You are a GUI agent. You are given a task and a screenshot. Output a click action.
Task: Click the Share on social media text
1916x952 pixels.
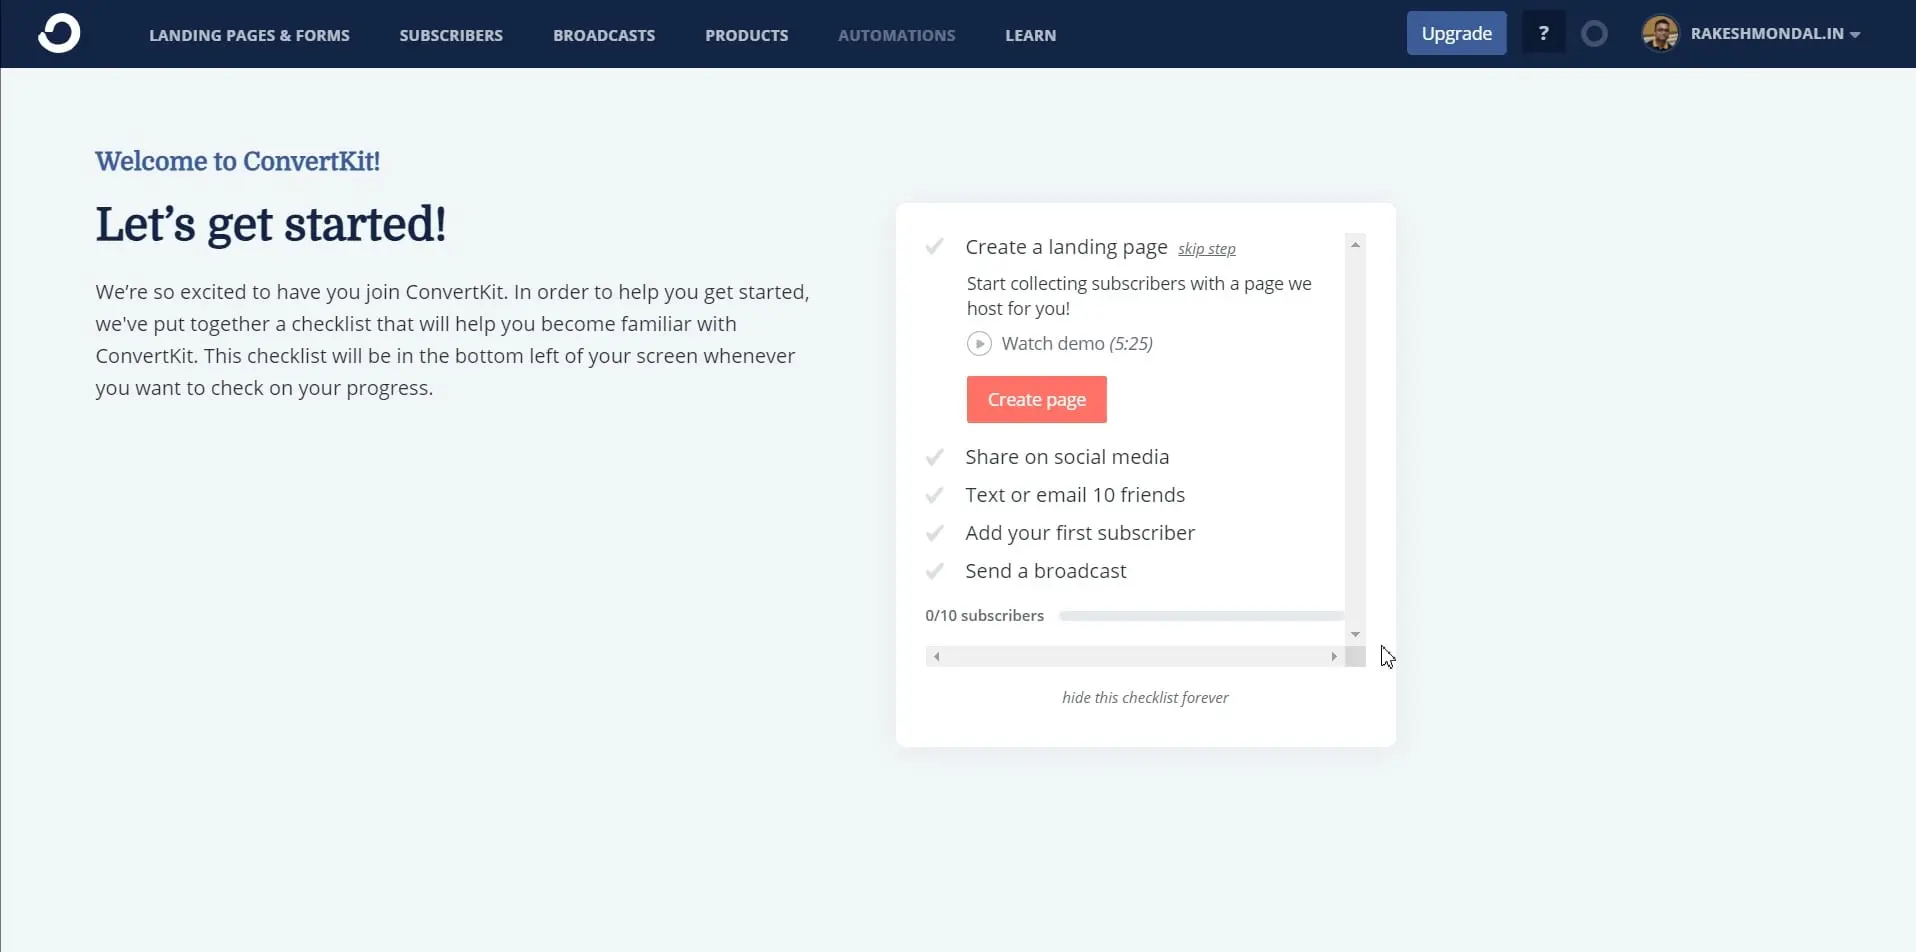pyautogui.click(x=1067, y=457)
